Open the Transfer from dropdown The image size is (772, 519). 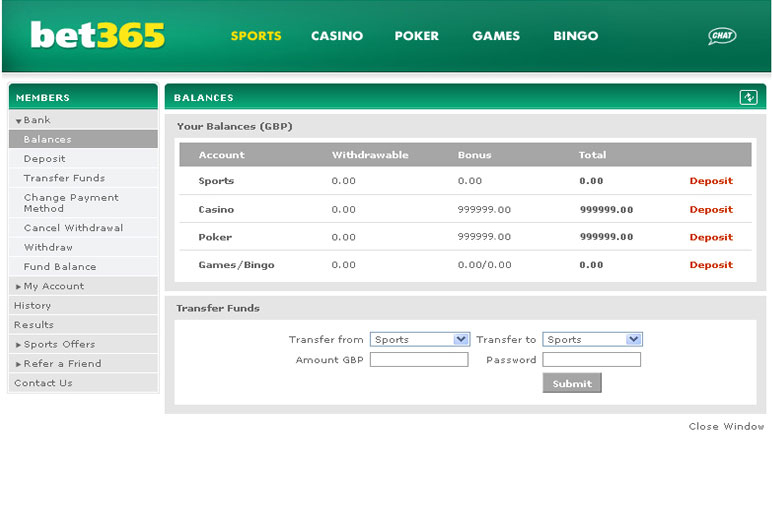click(x=419, y=339)
